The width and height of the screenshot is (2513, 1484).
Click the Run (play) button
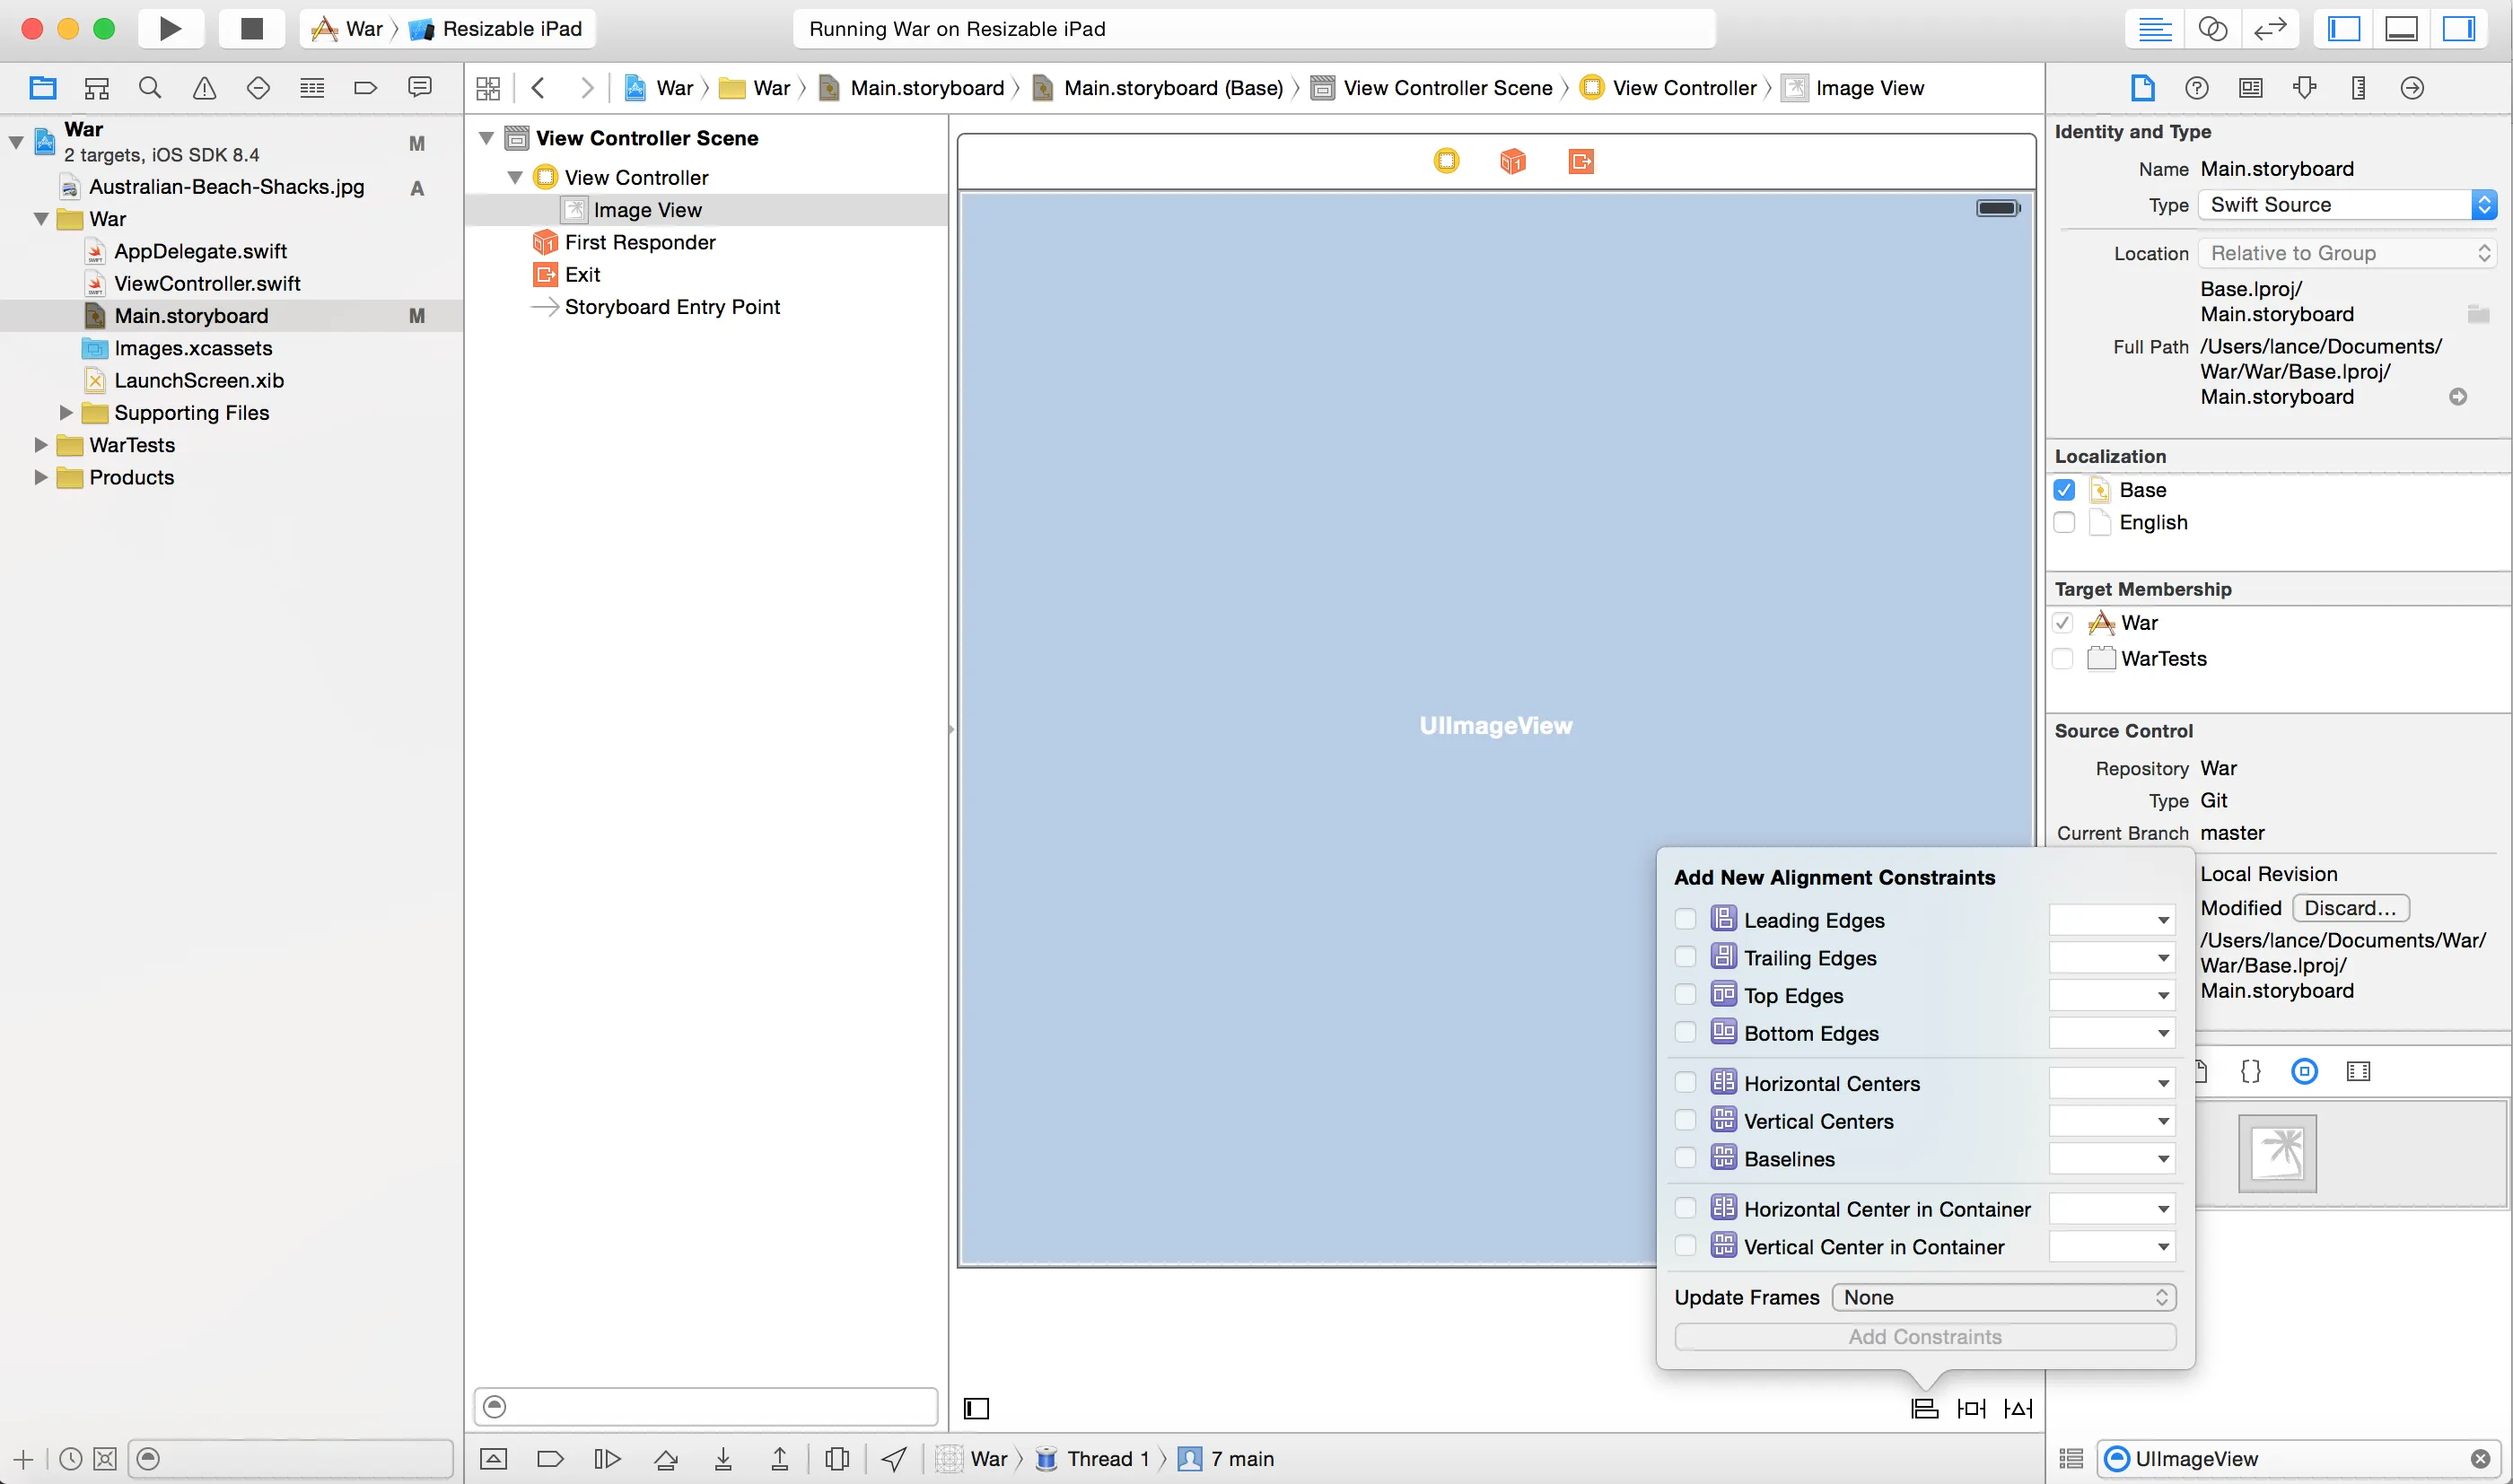170,28
